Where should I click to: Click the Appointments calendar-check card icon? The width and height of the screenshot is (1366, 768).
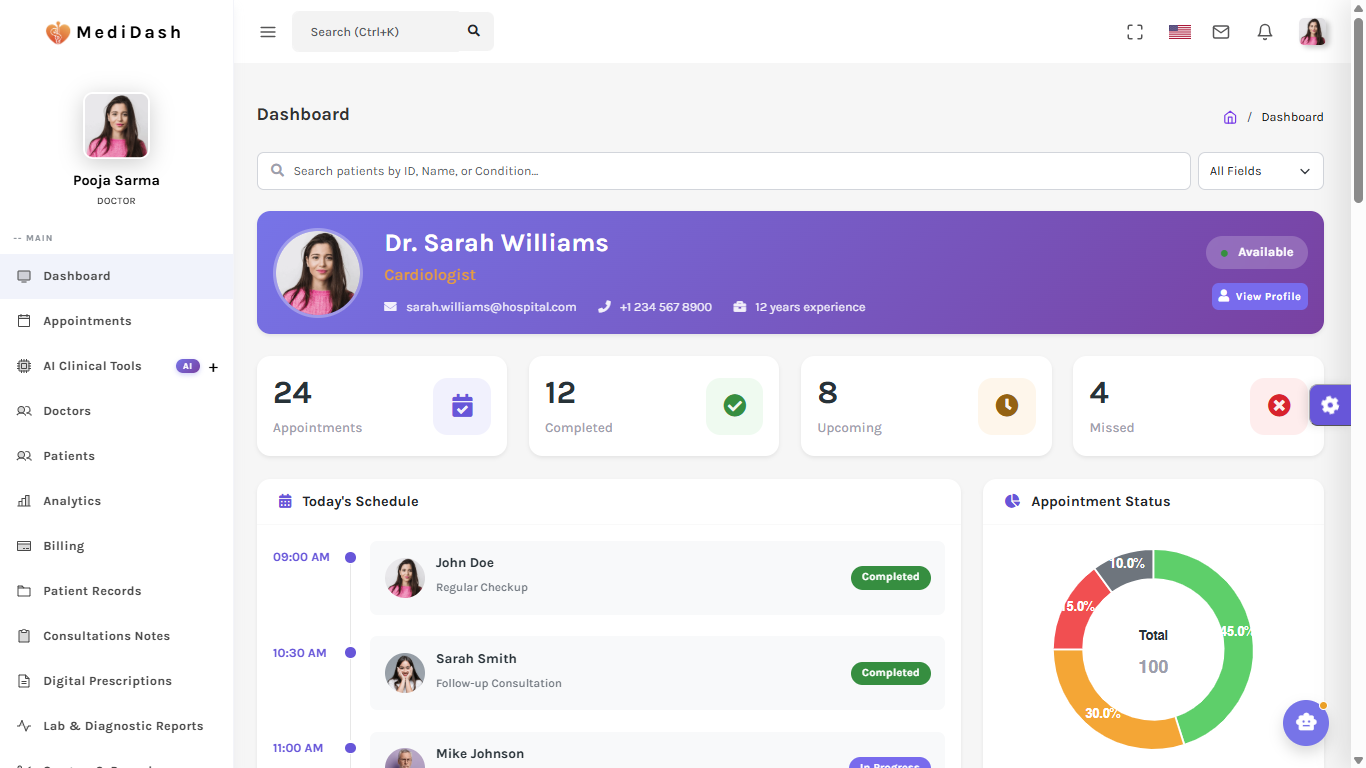coord(462,406)
